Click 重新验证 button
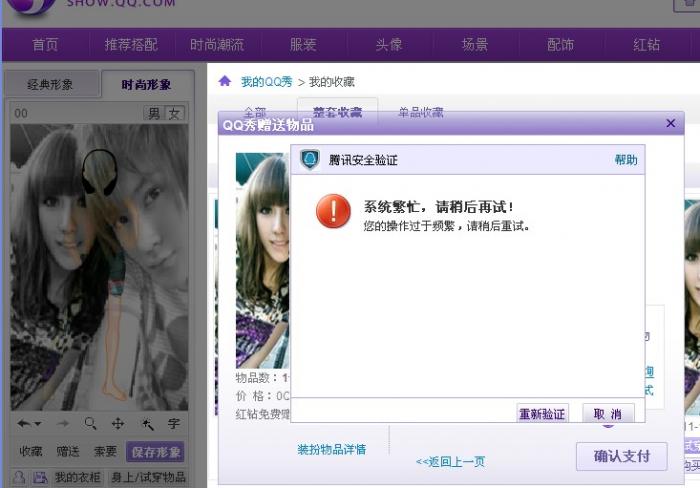Image resolution: width=700 pixels, height=488 pixels. pyautogui.click(x=542, y=414)
